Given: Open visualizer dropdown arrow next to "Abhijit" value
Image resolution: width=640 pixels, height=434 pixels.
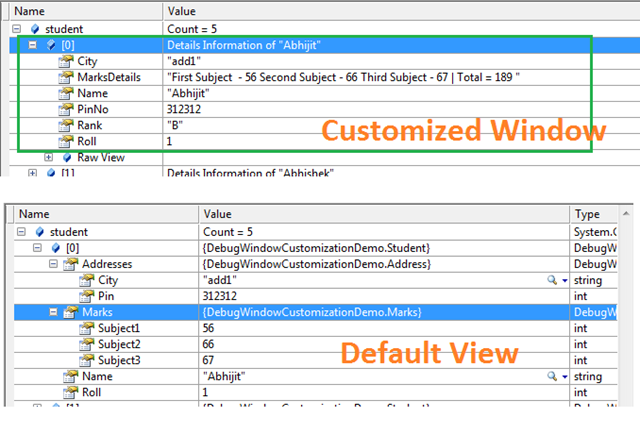Looking at the screenshot, I should 564,376.
